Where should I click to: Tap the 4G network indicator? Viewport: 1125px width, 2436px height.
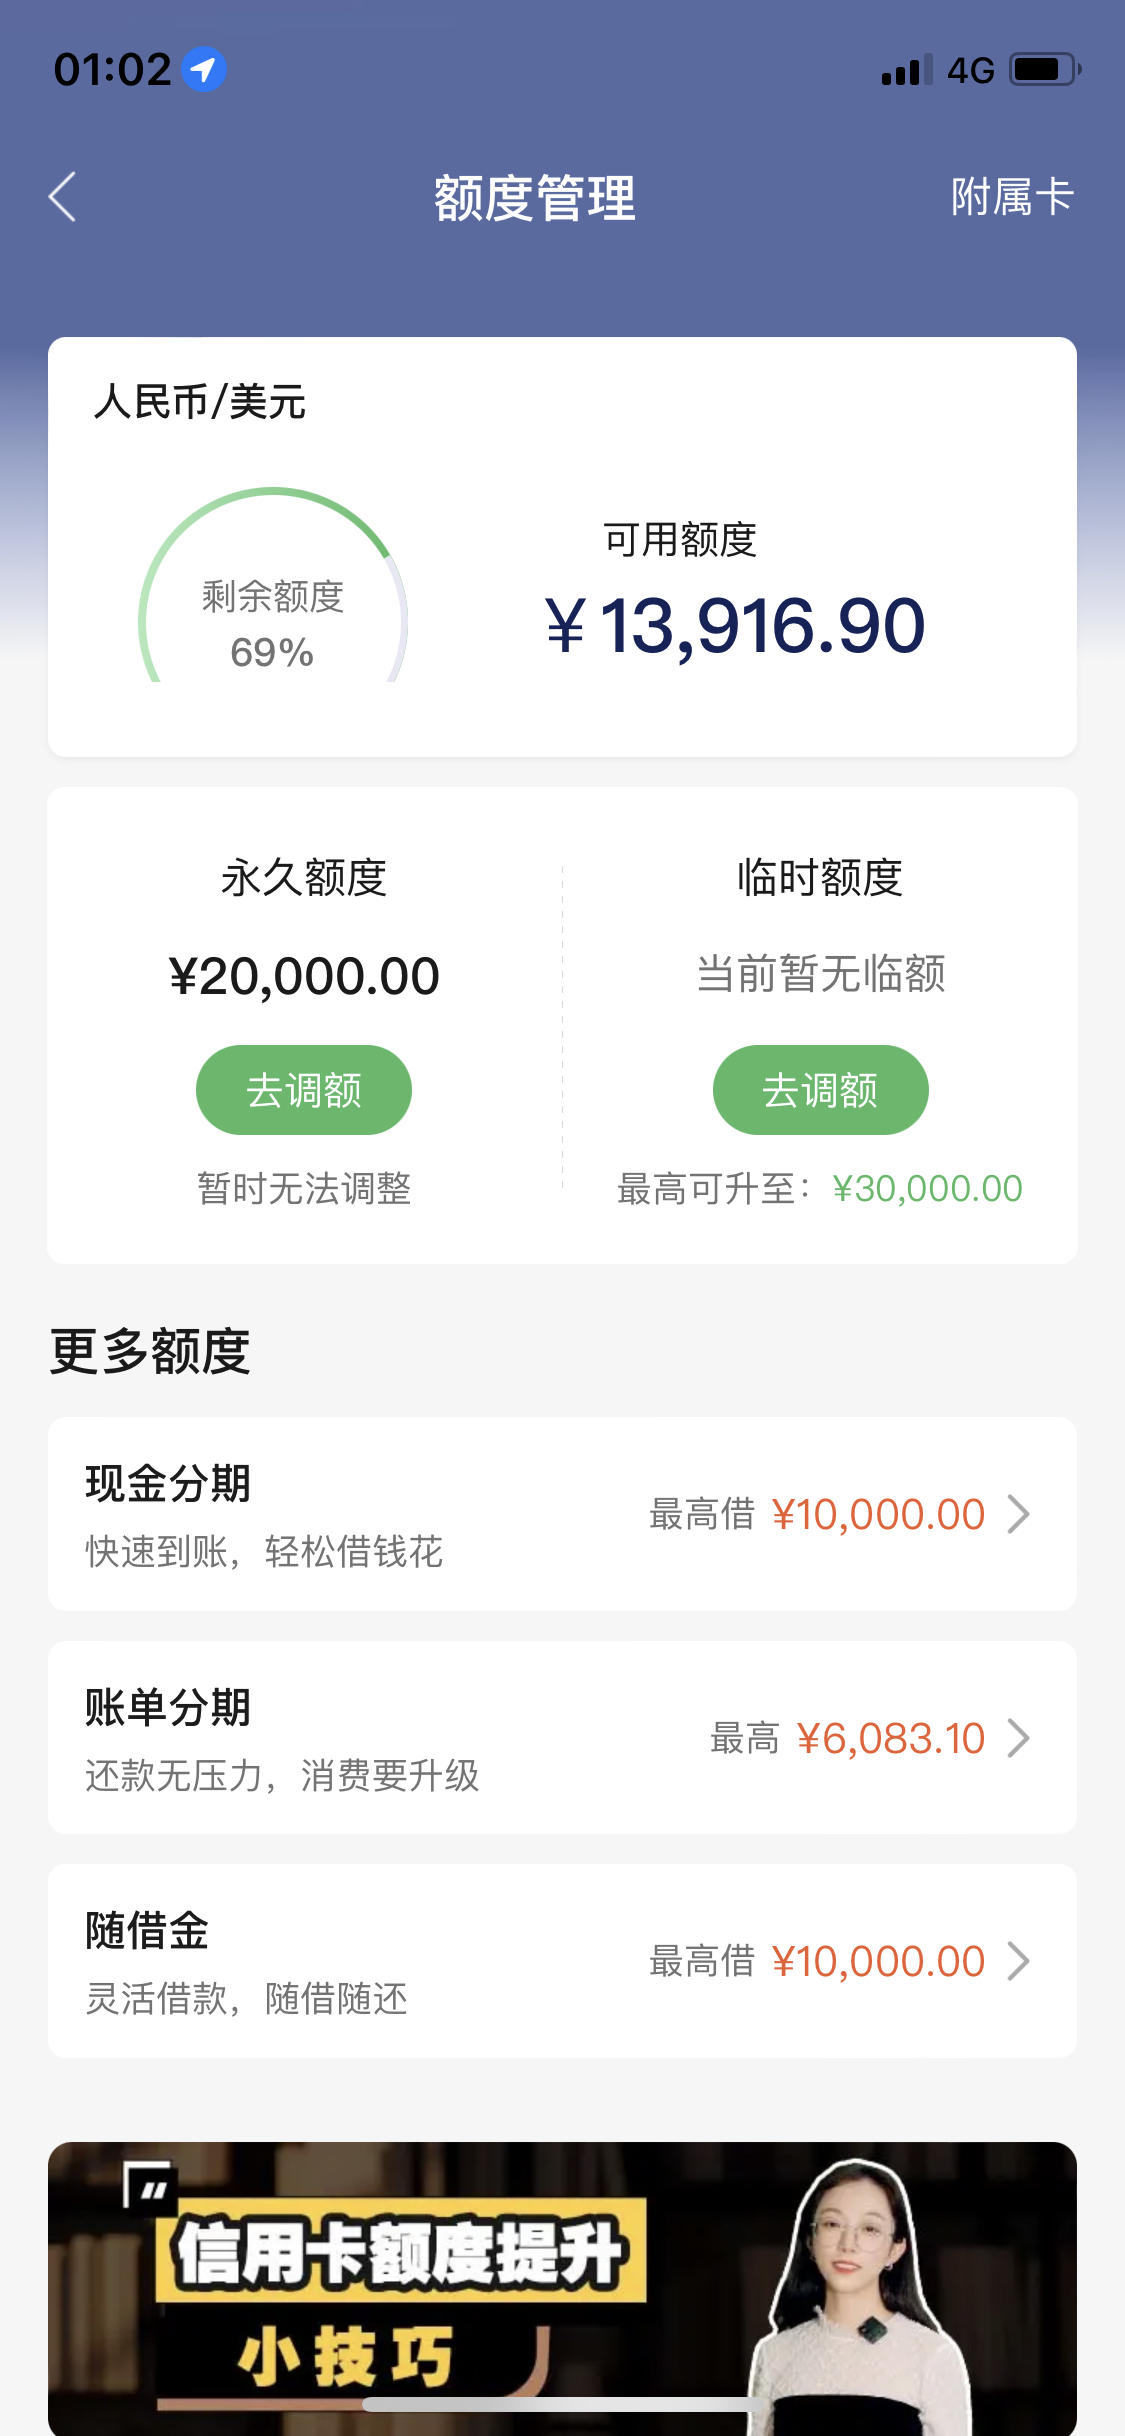click(971, 70)
